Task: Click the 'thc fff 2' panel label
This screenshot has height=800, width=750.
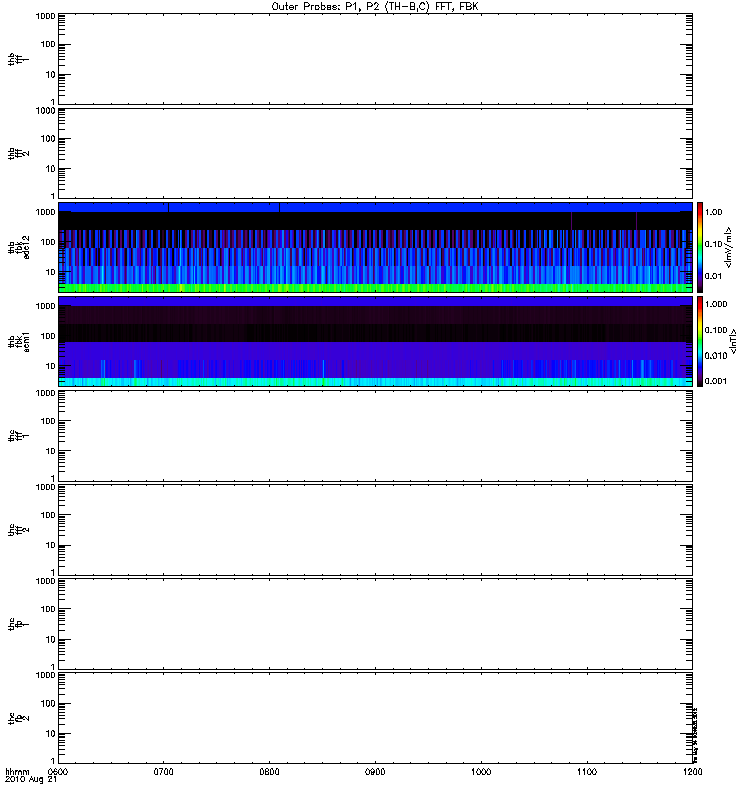Action: point(18,530)
